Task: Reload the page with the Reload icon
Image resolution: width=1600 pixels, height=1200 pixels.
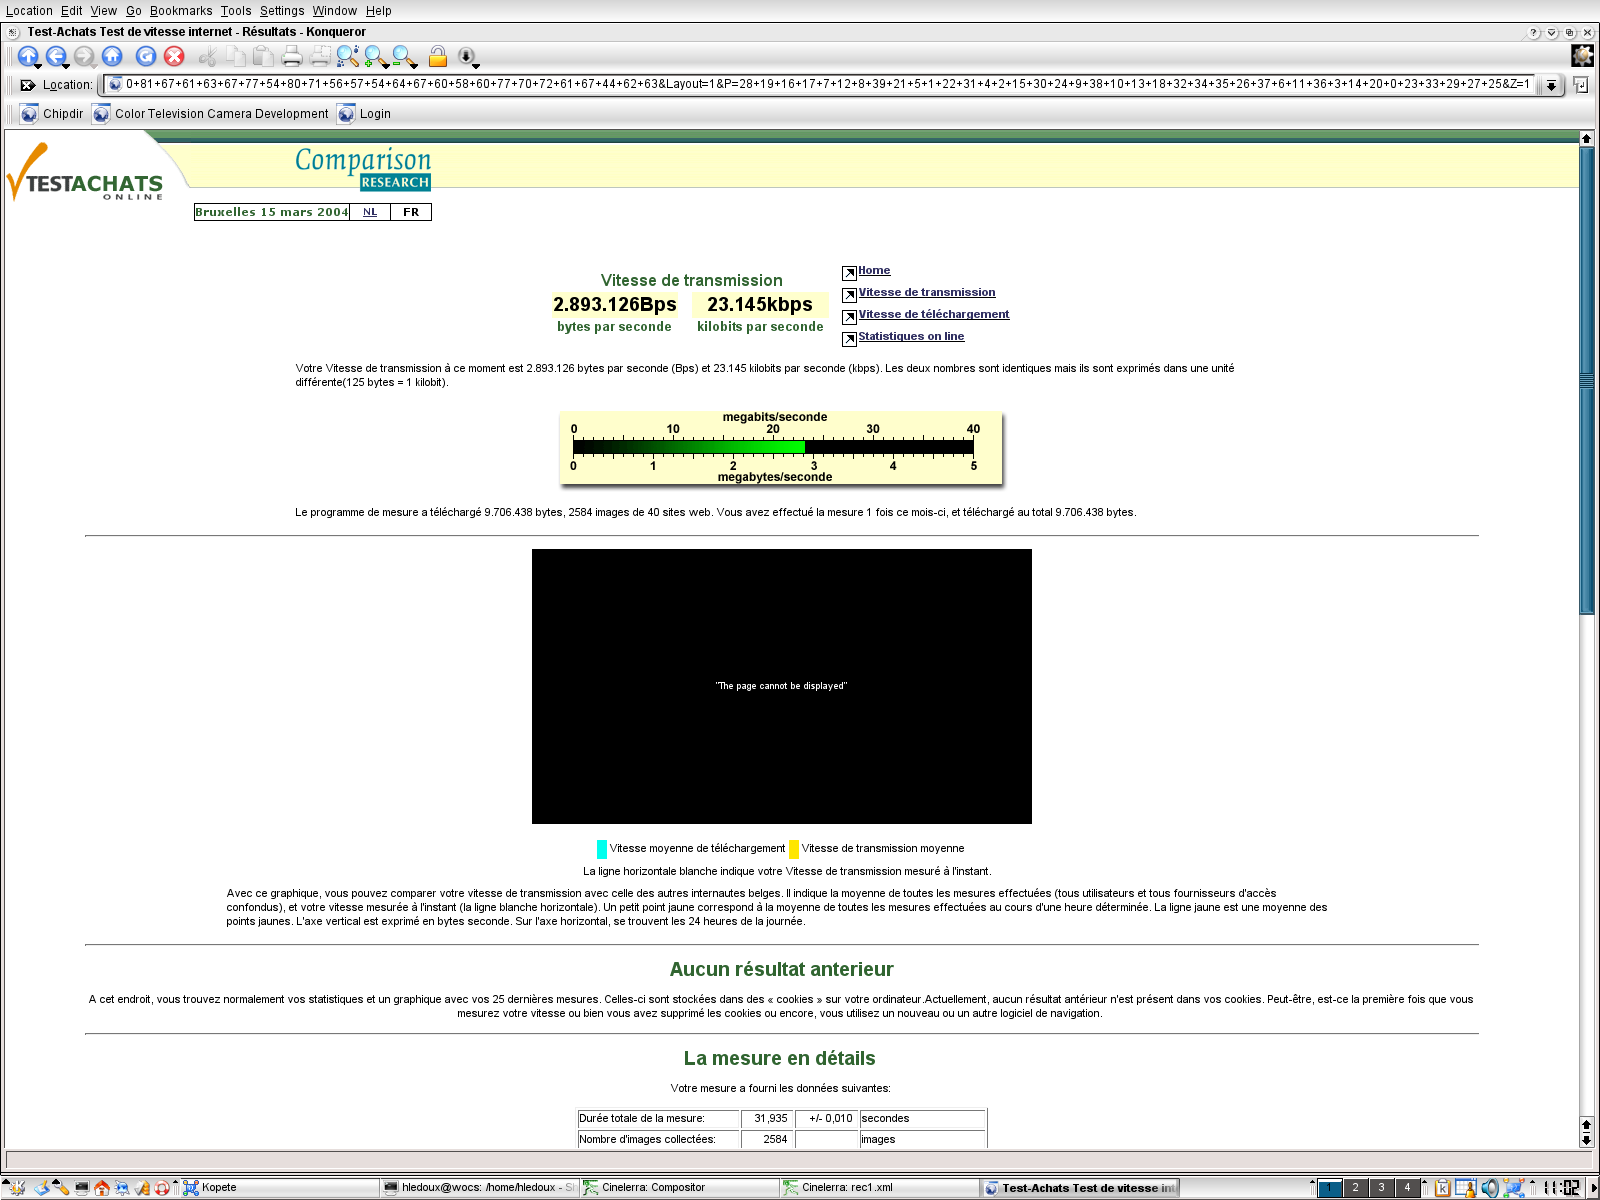Action: coord(146,56)
